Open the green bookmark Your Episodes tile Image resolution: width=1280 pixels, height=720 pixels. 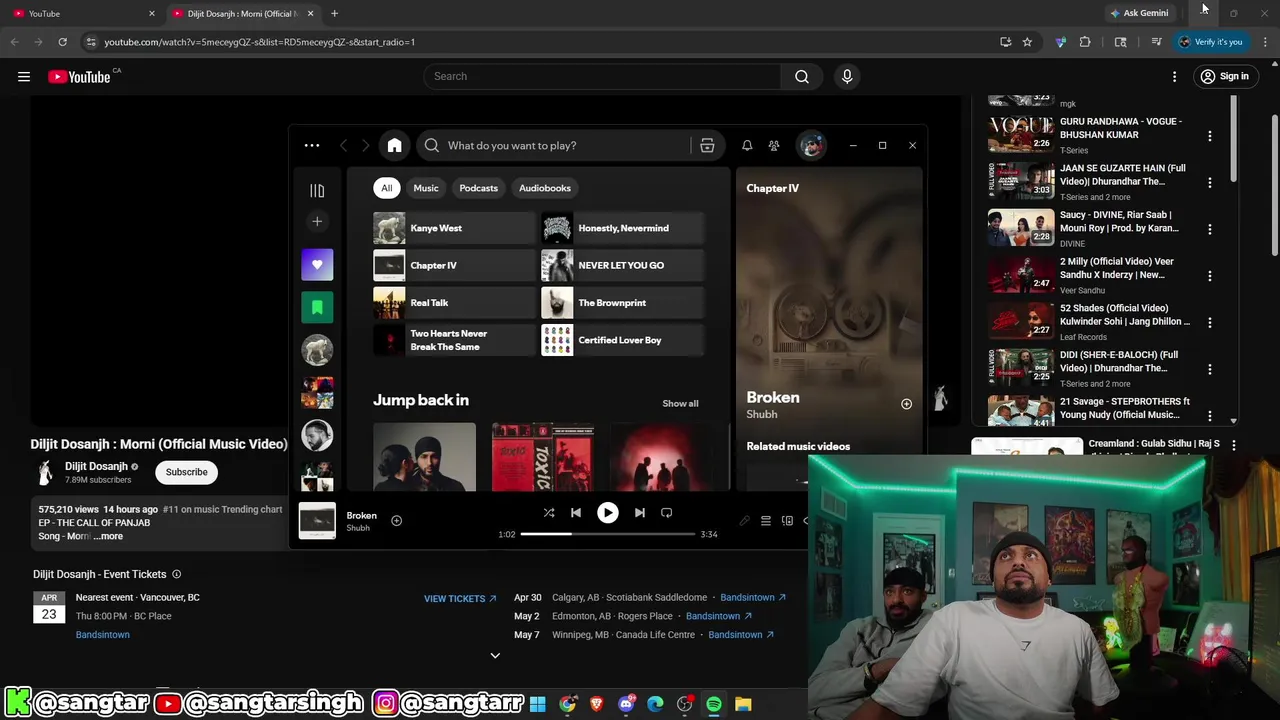pos(317,307)
